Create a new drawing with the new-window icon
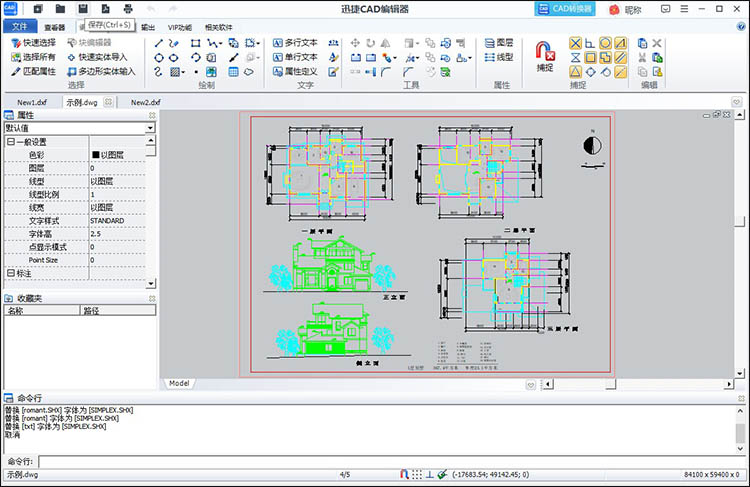The height and width of the screenshot is (487, 750). (x=38, y=9)
